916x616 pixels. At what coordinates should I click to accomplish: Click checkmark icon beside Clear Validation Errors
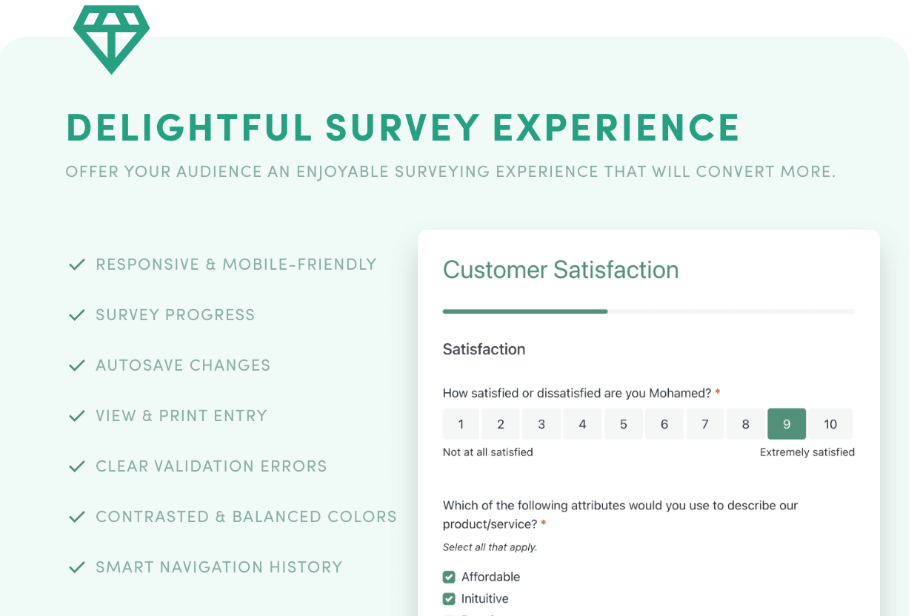pos(76,467)
